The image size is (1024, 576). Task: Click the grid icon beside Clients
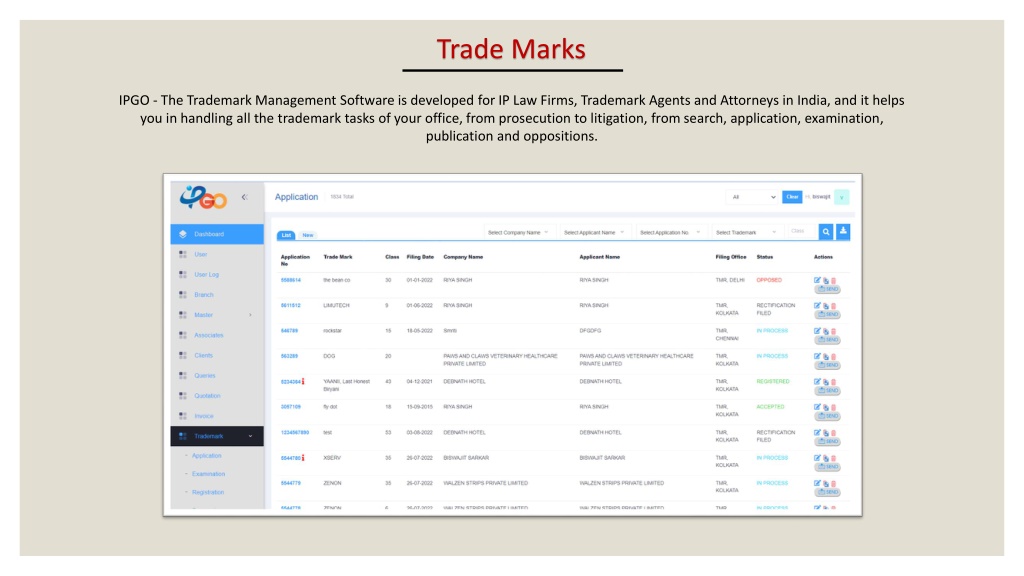pos(183,355)
